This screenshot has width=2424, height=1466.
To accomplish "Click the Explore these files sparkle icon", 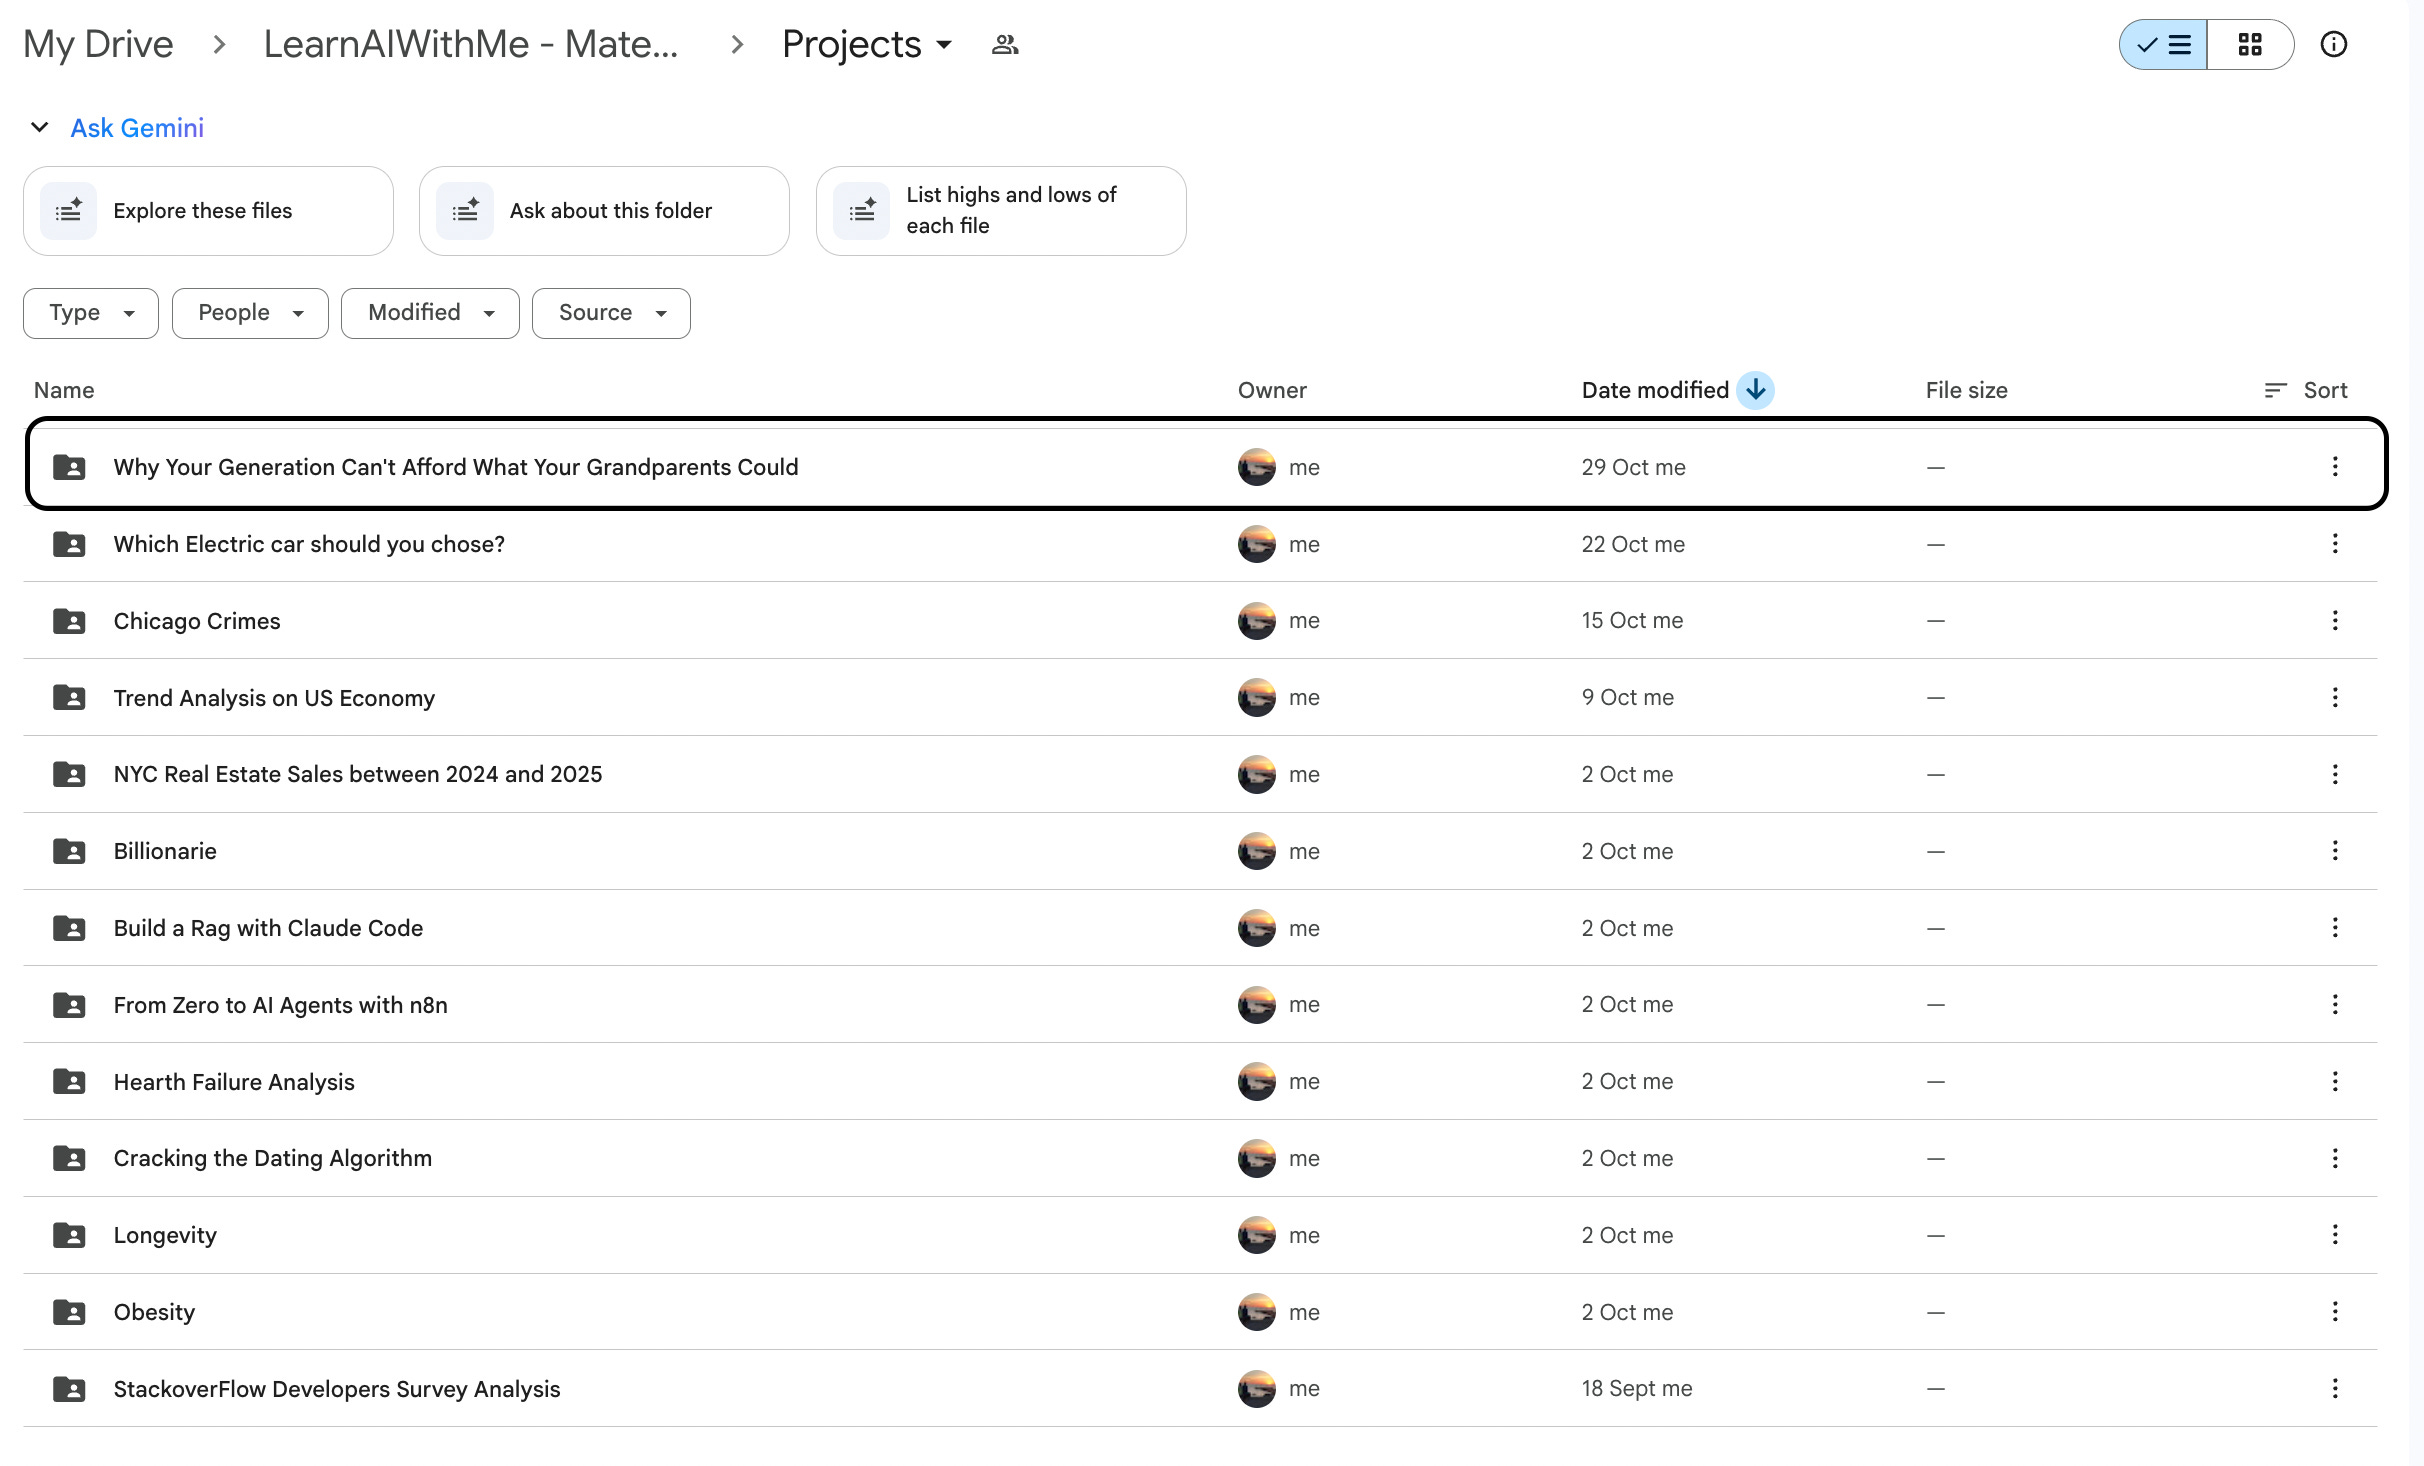I will click(68, 211).
